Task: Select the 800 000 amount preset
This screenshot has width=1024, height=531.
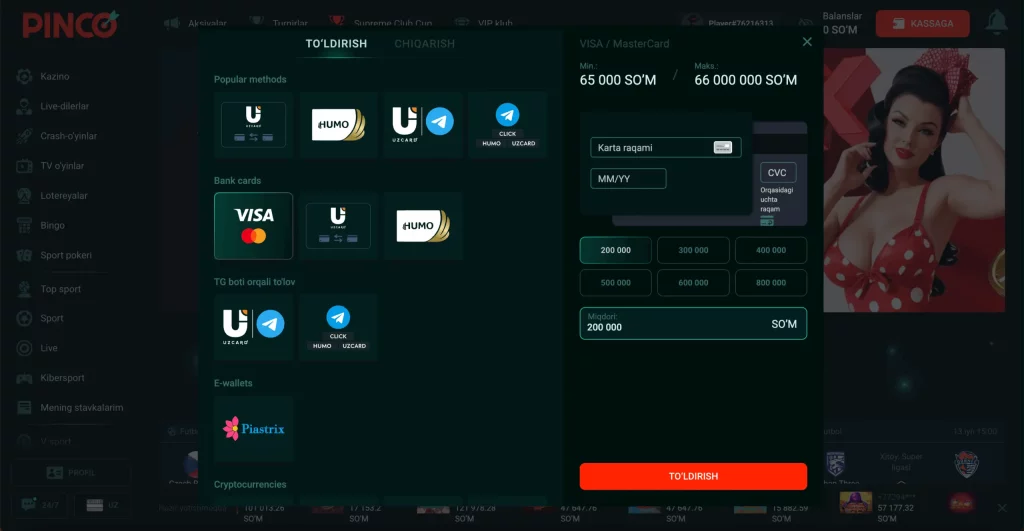Action: tap(771, 283)
